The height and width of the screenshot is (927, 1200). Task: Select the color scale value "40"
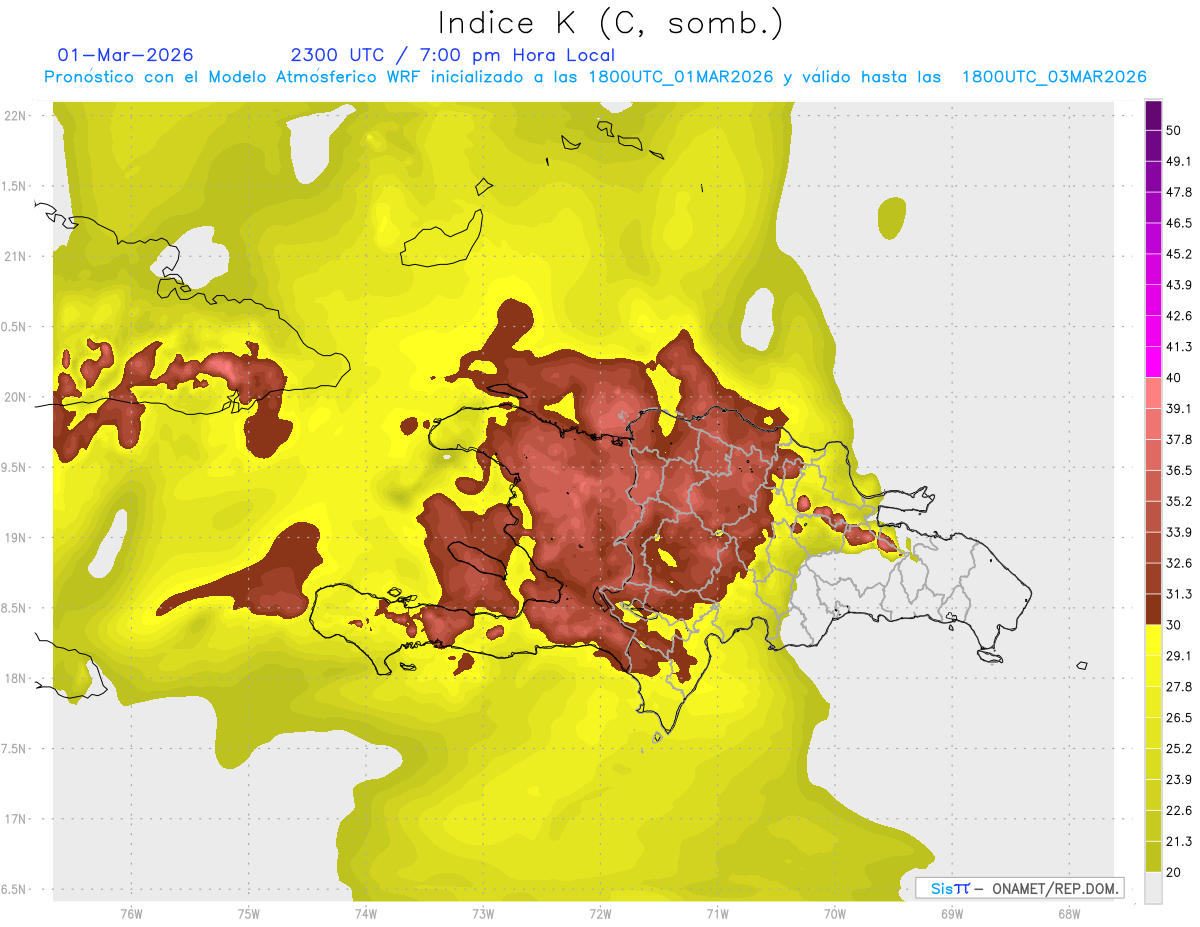[1175, 378]
